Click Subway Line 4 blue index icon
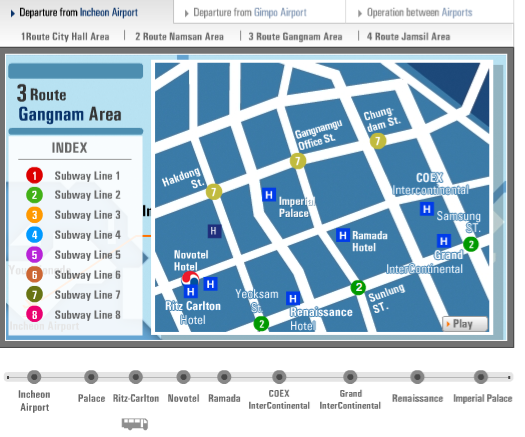Screen dimensions: 525x437 pyautogui.click(x=34, y=234)
